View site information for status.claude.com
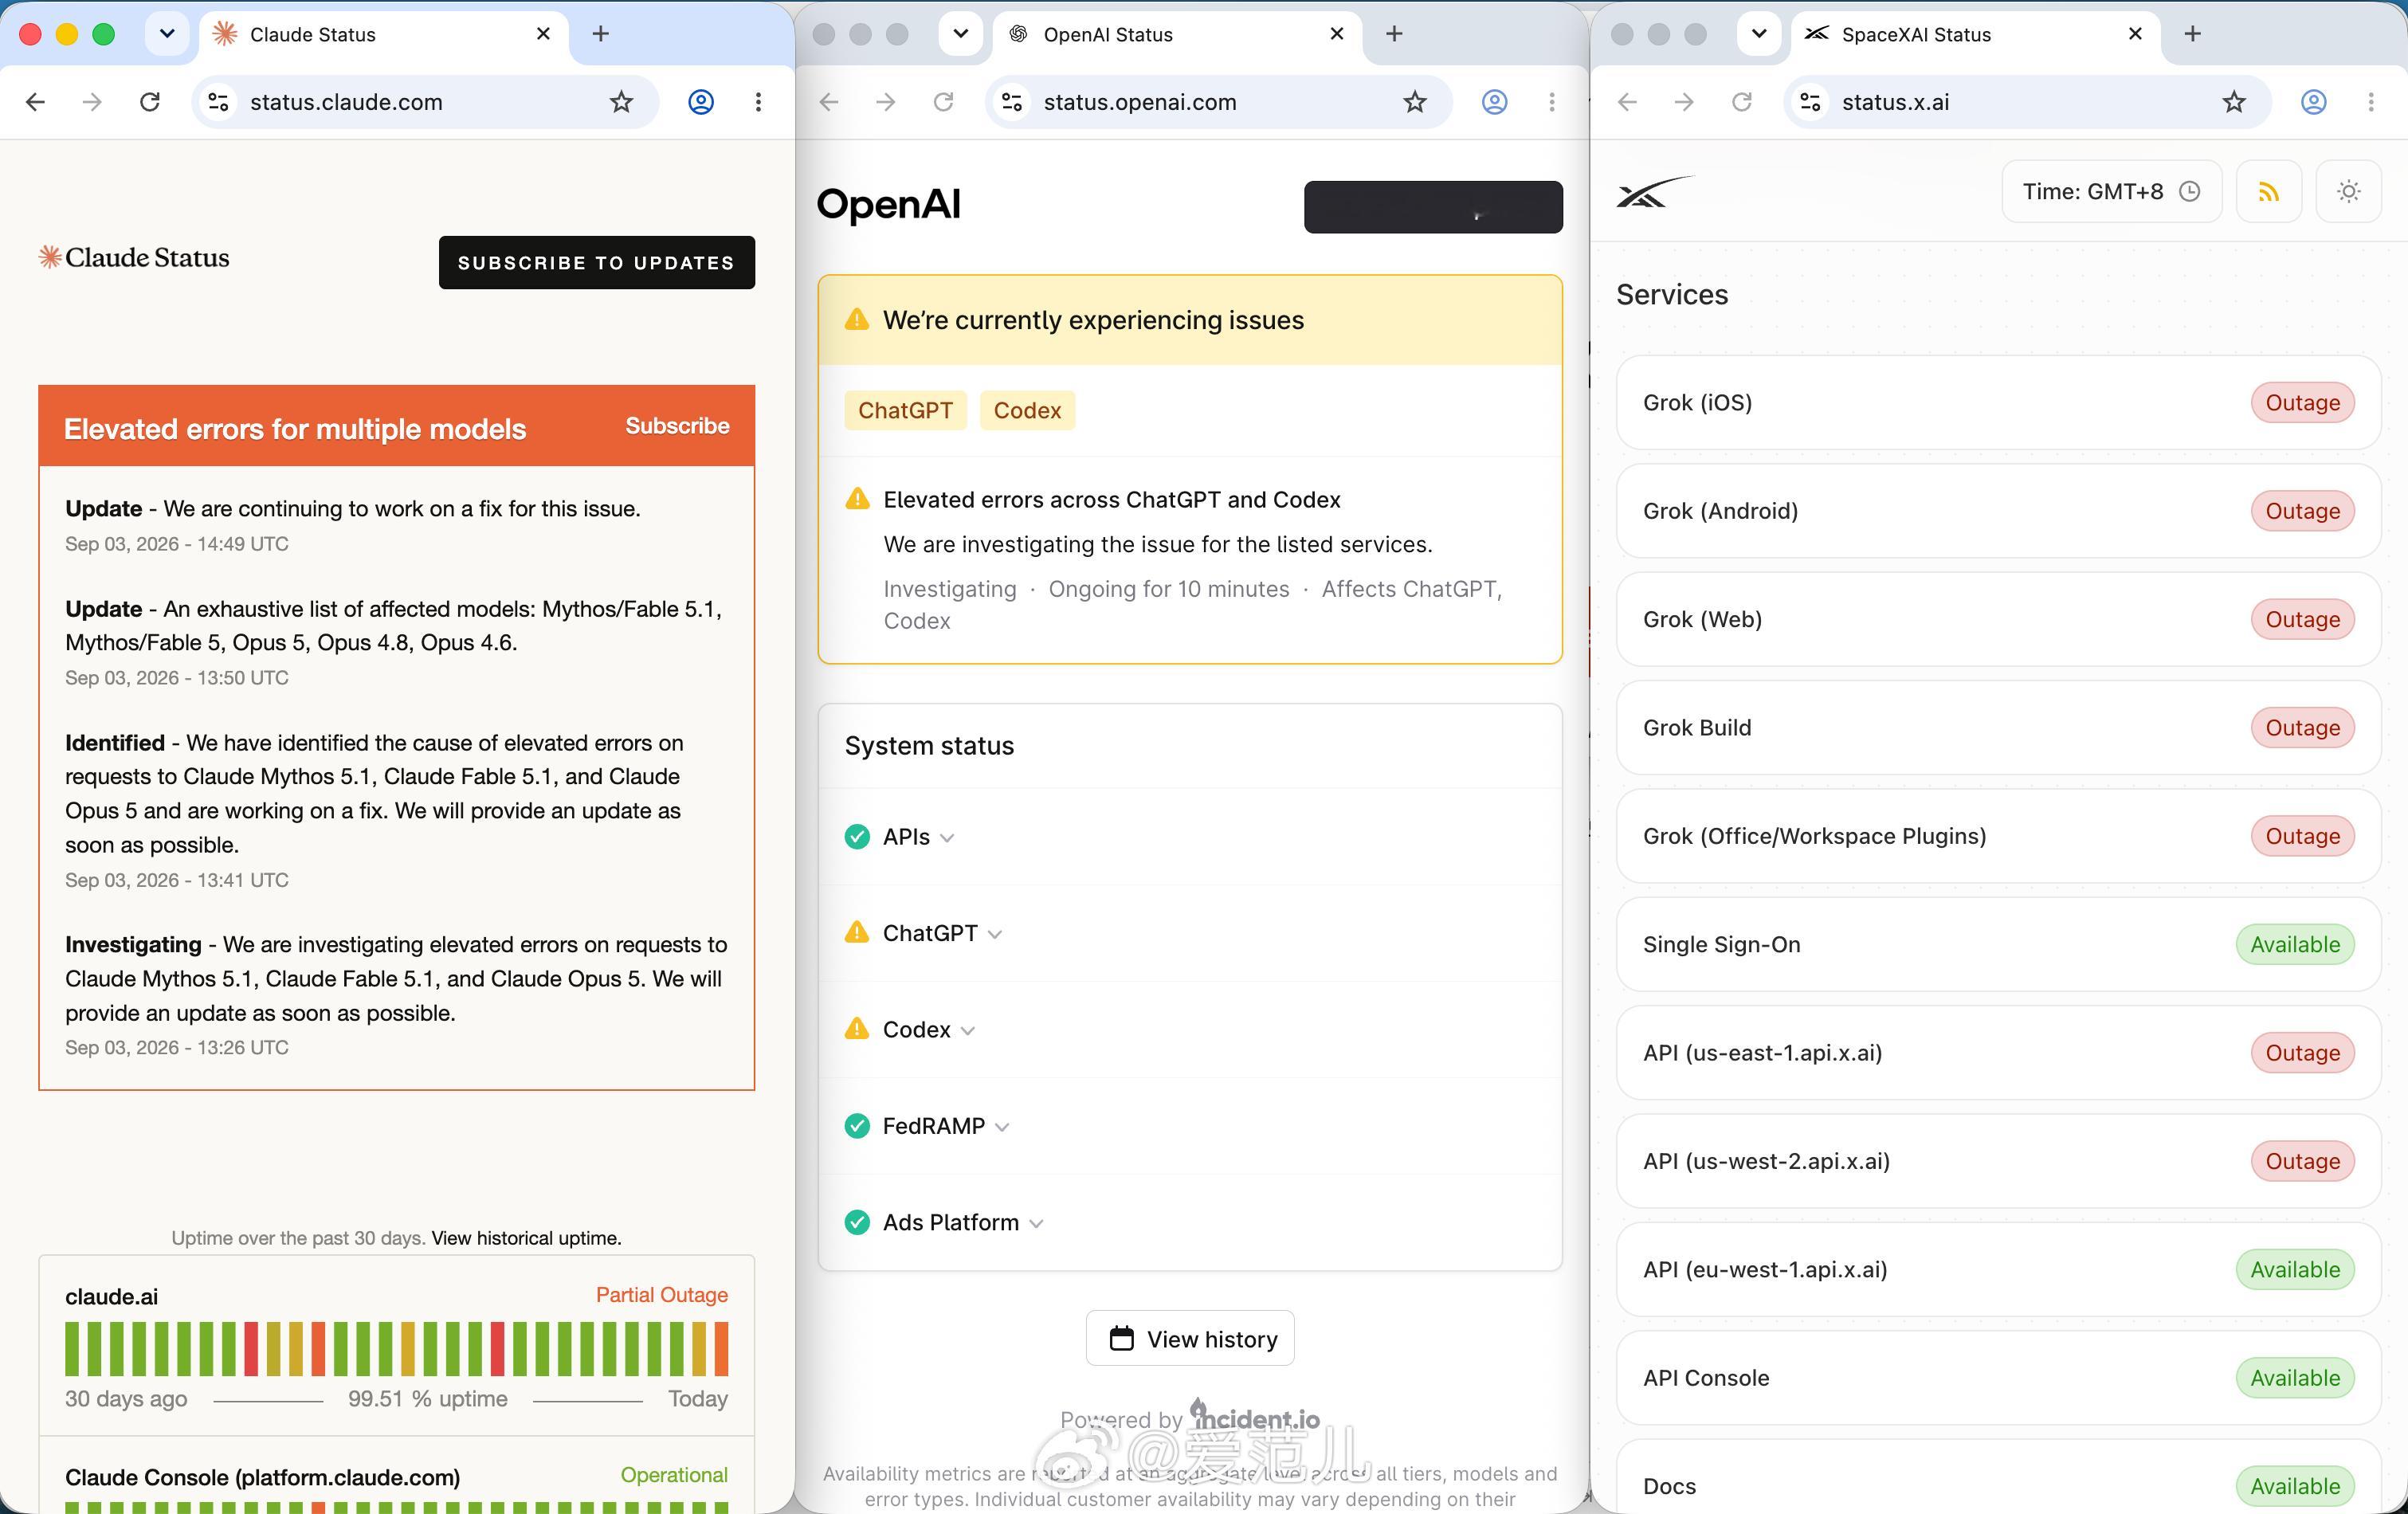Image resolution: width=2408 pixels, height=1514 pixels. pos(218,102)
